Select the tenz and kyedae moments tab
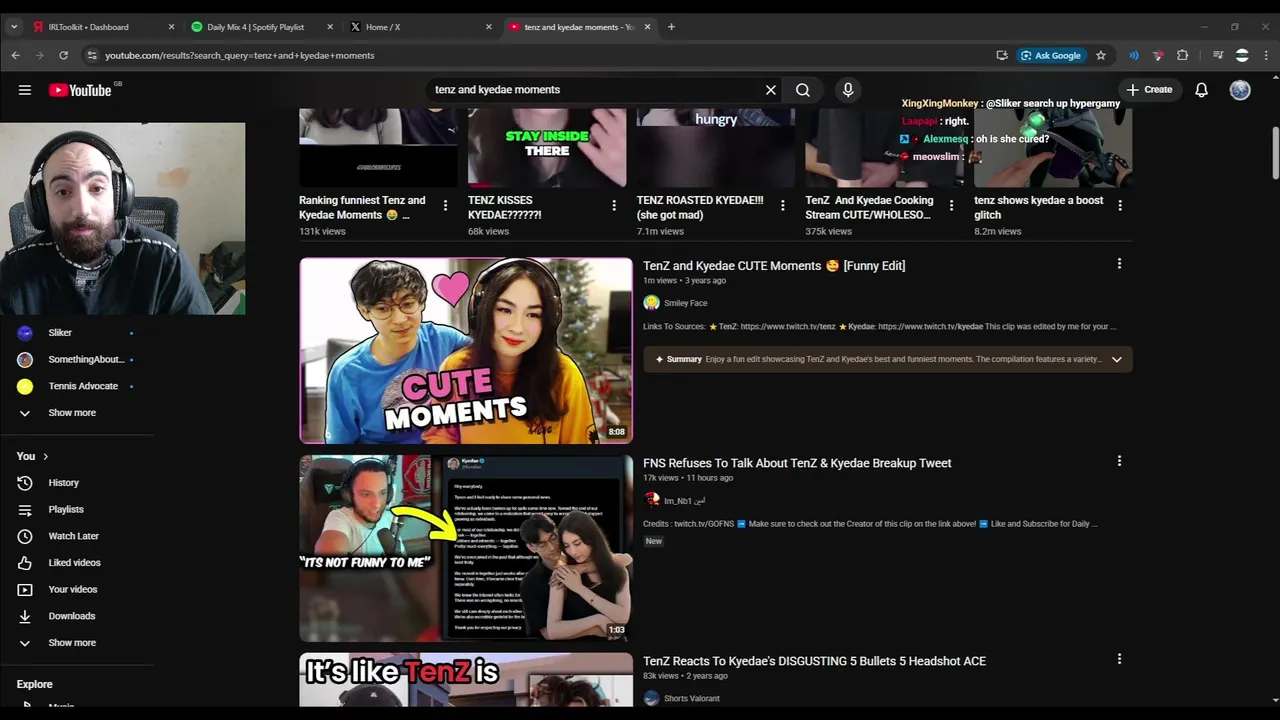 coord(579,27)
